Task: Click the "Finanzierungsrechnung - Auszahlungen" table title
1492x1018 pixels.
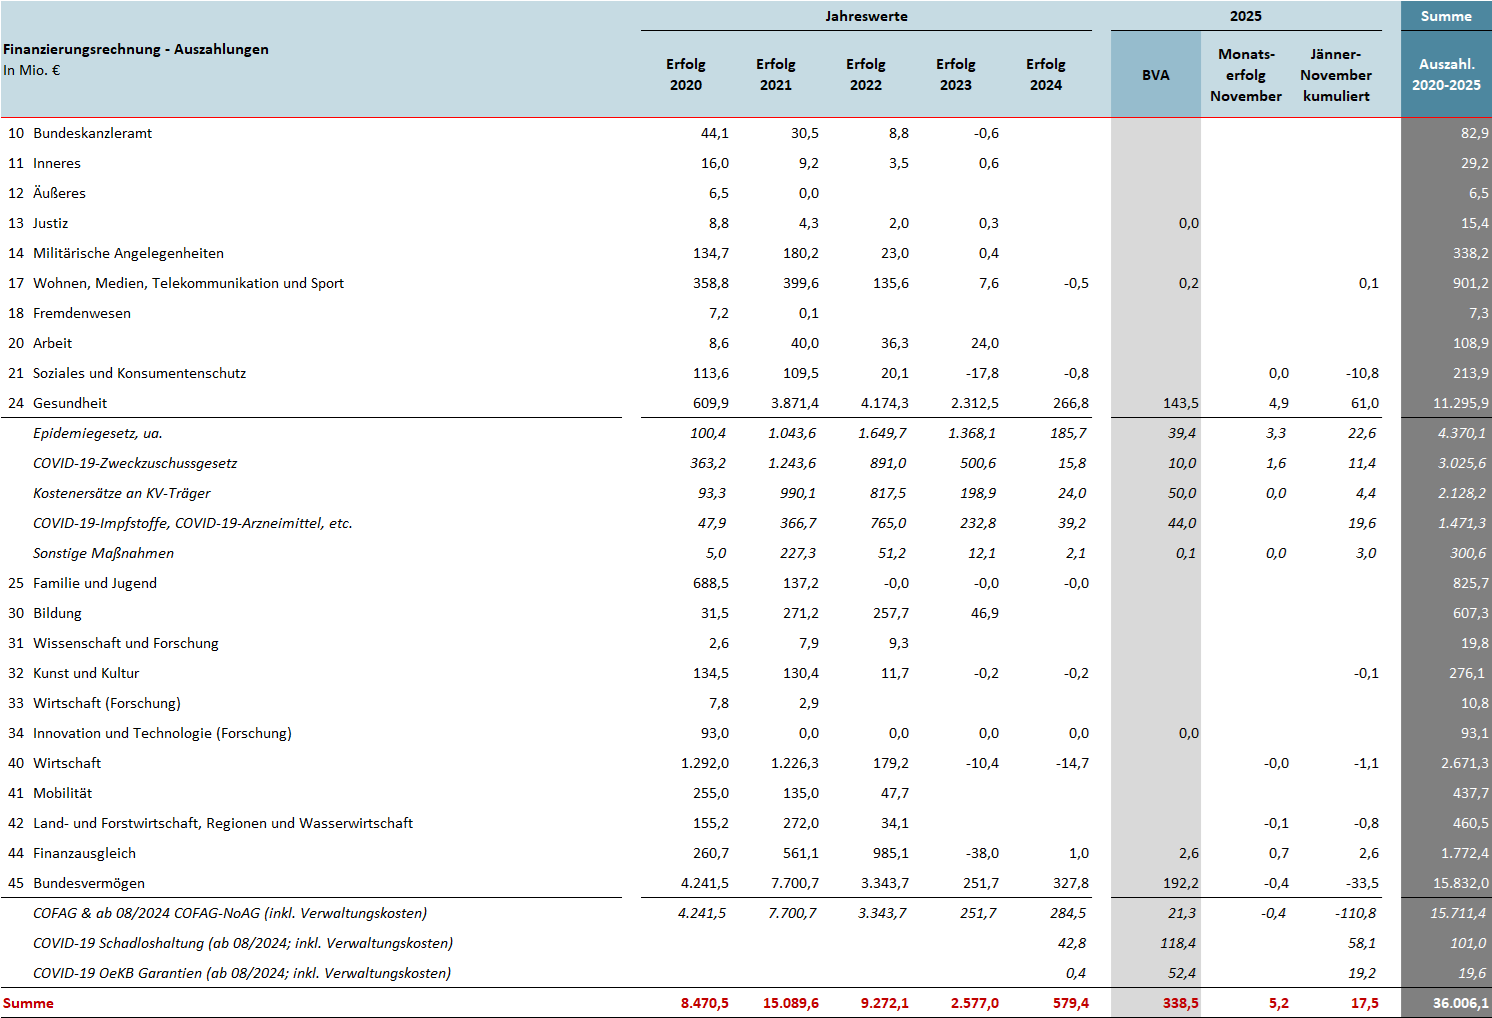Action: [x=136, y=49]
